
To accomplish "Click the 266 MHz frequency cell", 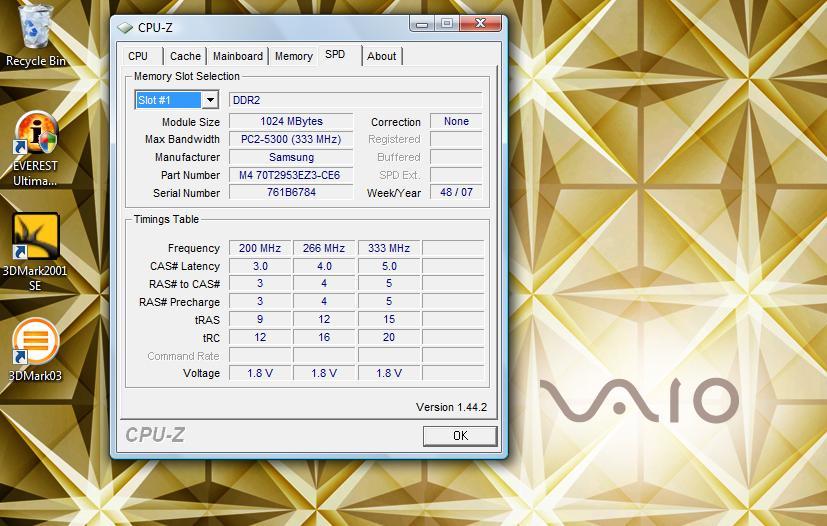I will coord(324,248).
